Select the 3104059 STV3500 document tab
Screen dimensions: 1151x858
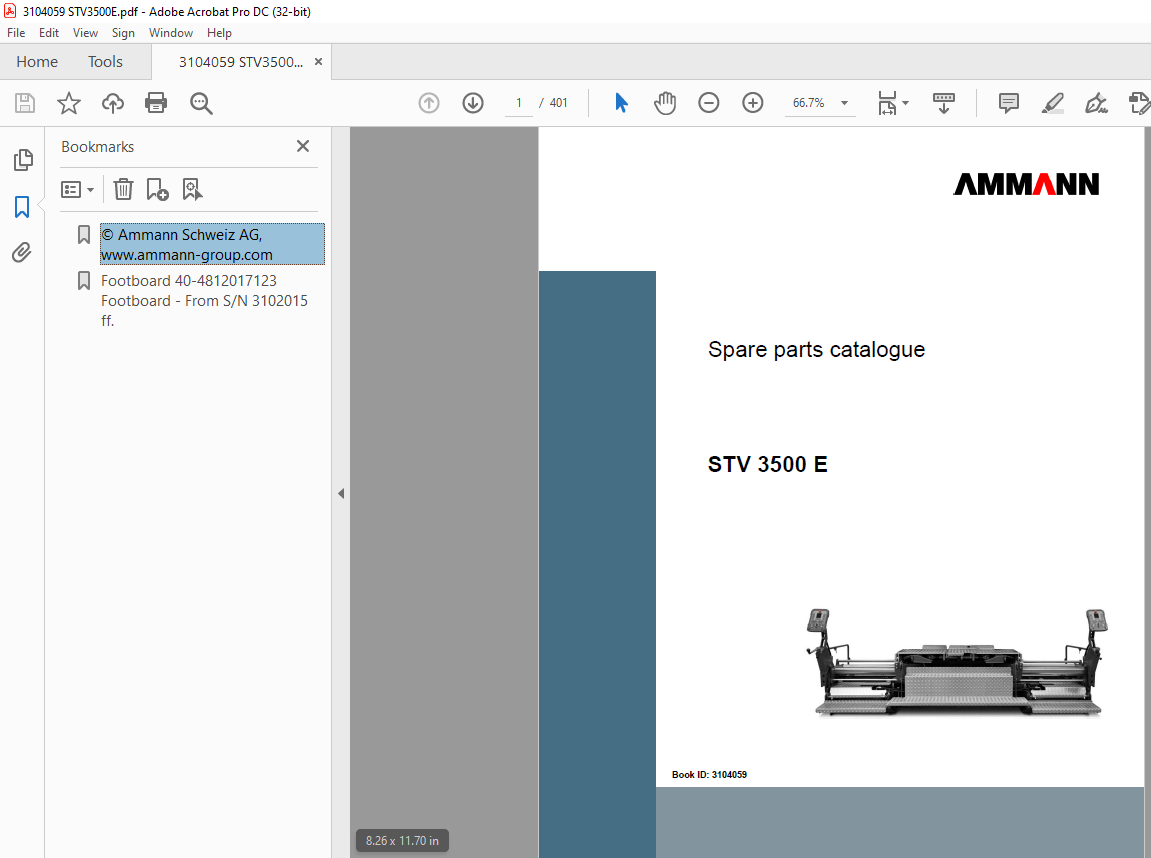point(241,62)
